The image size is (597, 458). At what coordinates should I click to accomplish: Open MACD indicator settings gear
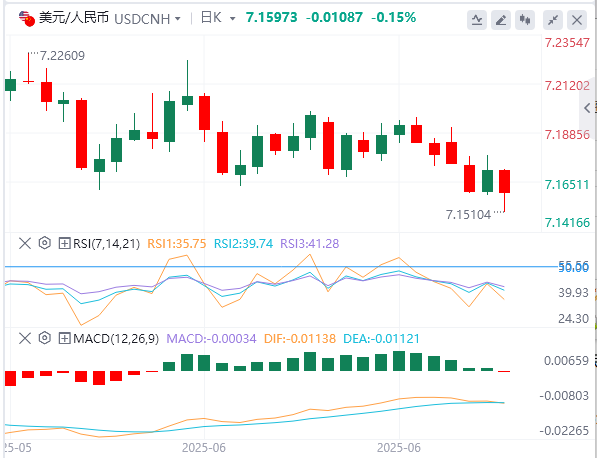point(45,338)
